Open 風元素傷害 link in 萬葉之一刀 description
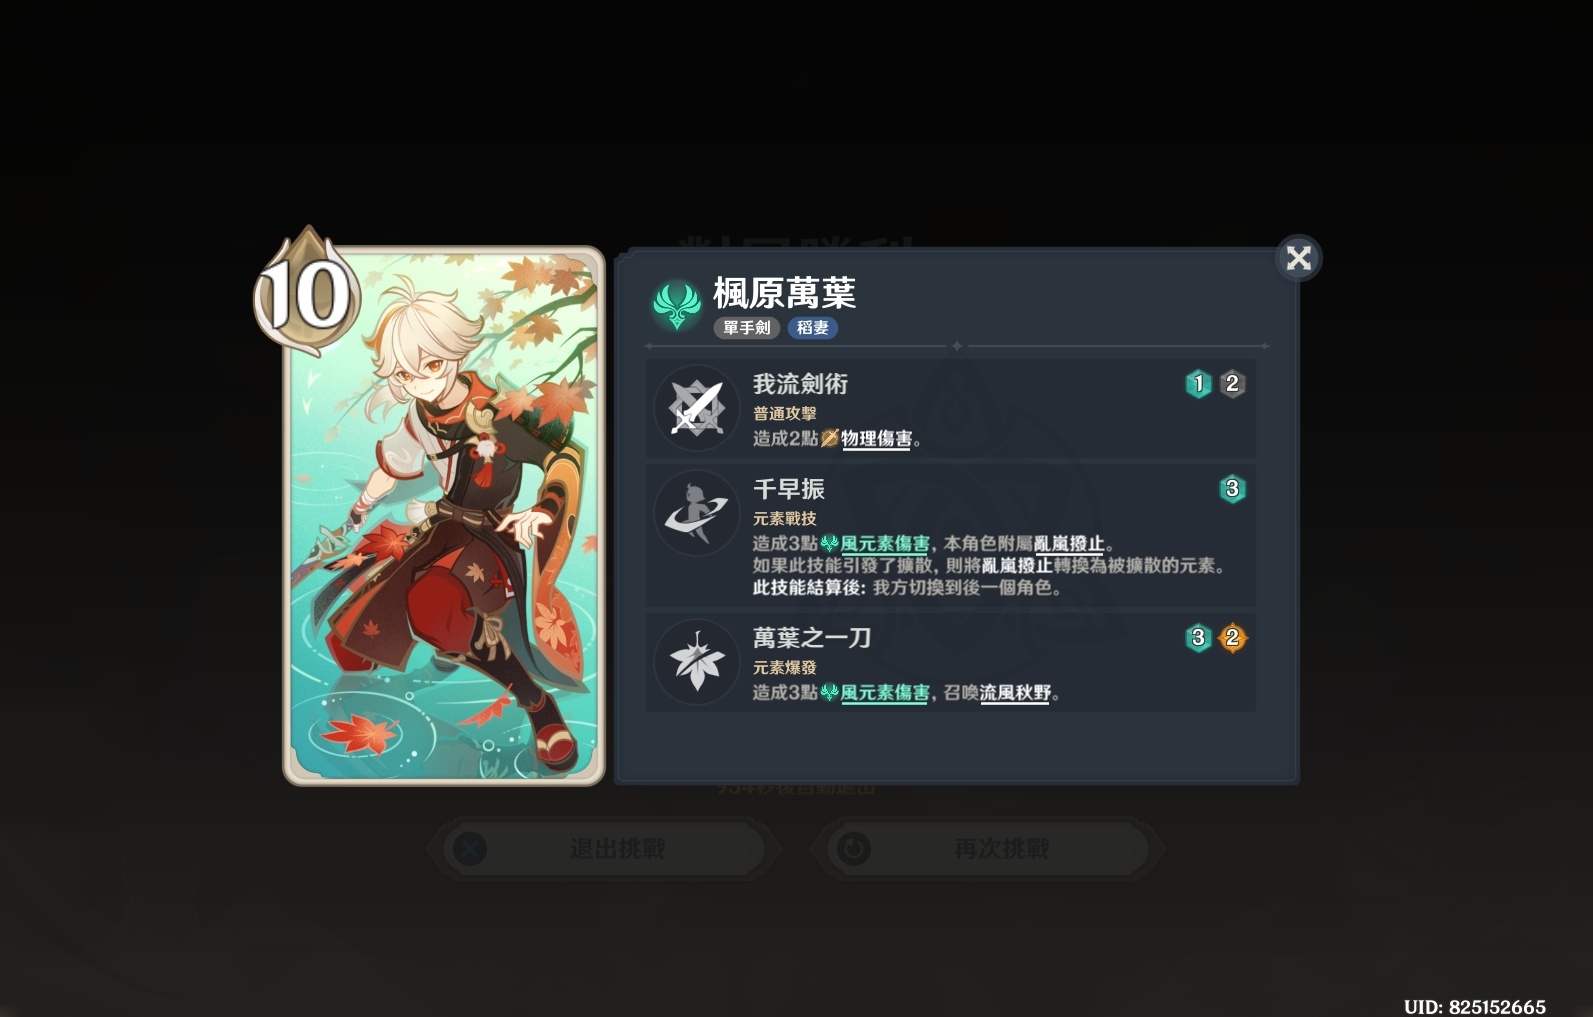 (885, 693)
